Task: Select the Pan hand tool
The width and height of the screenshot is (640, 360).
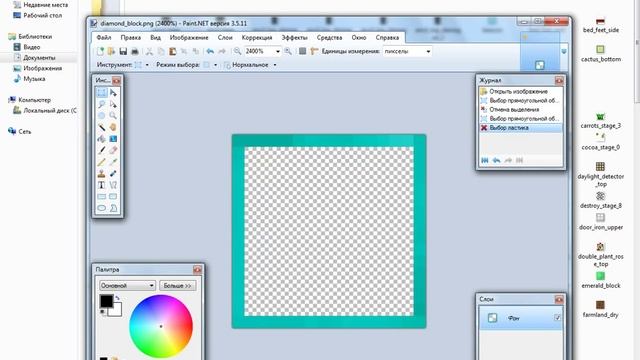Action: click(x=113, y=127)
